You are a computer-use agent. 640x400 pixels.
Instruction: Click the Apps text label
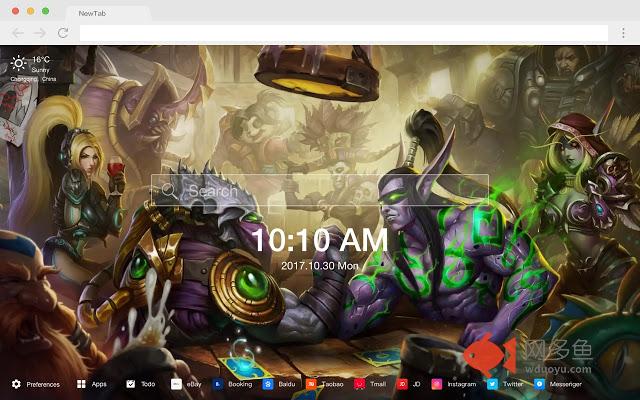click(x=99, y=384)
